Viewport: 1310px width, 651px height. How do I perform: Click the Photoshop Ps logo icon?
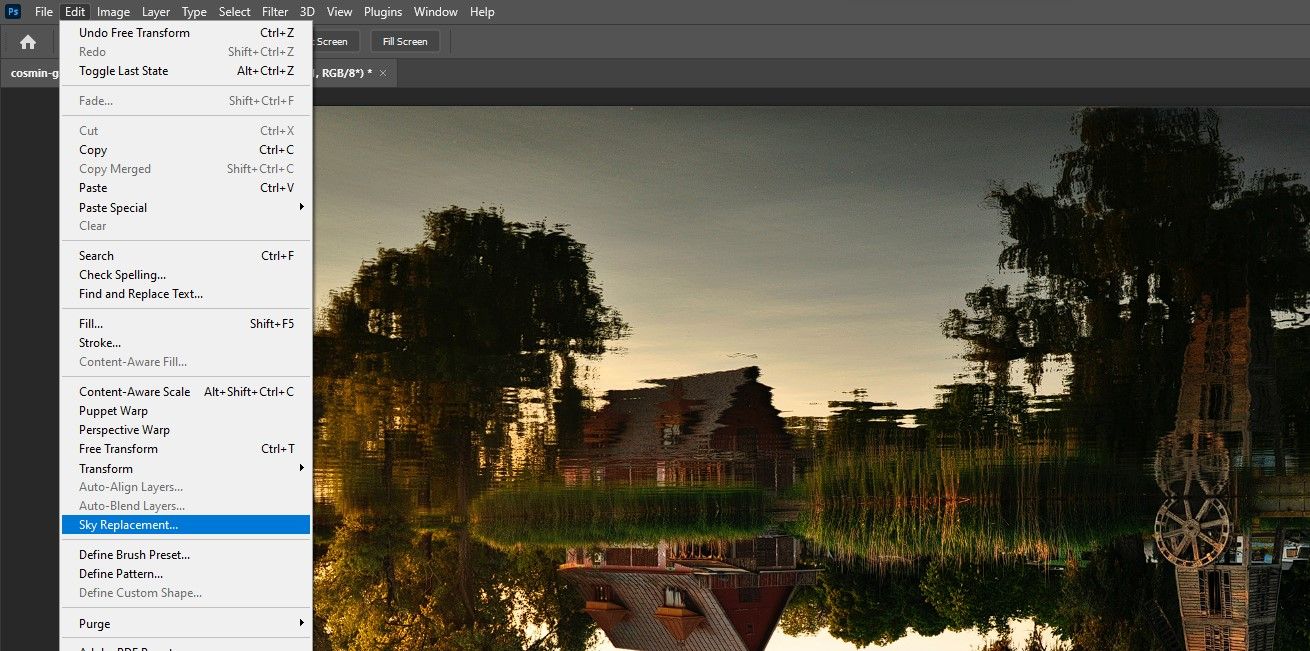13,12
